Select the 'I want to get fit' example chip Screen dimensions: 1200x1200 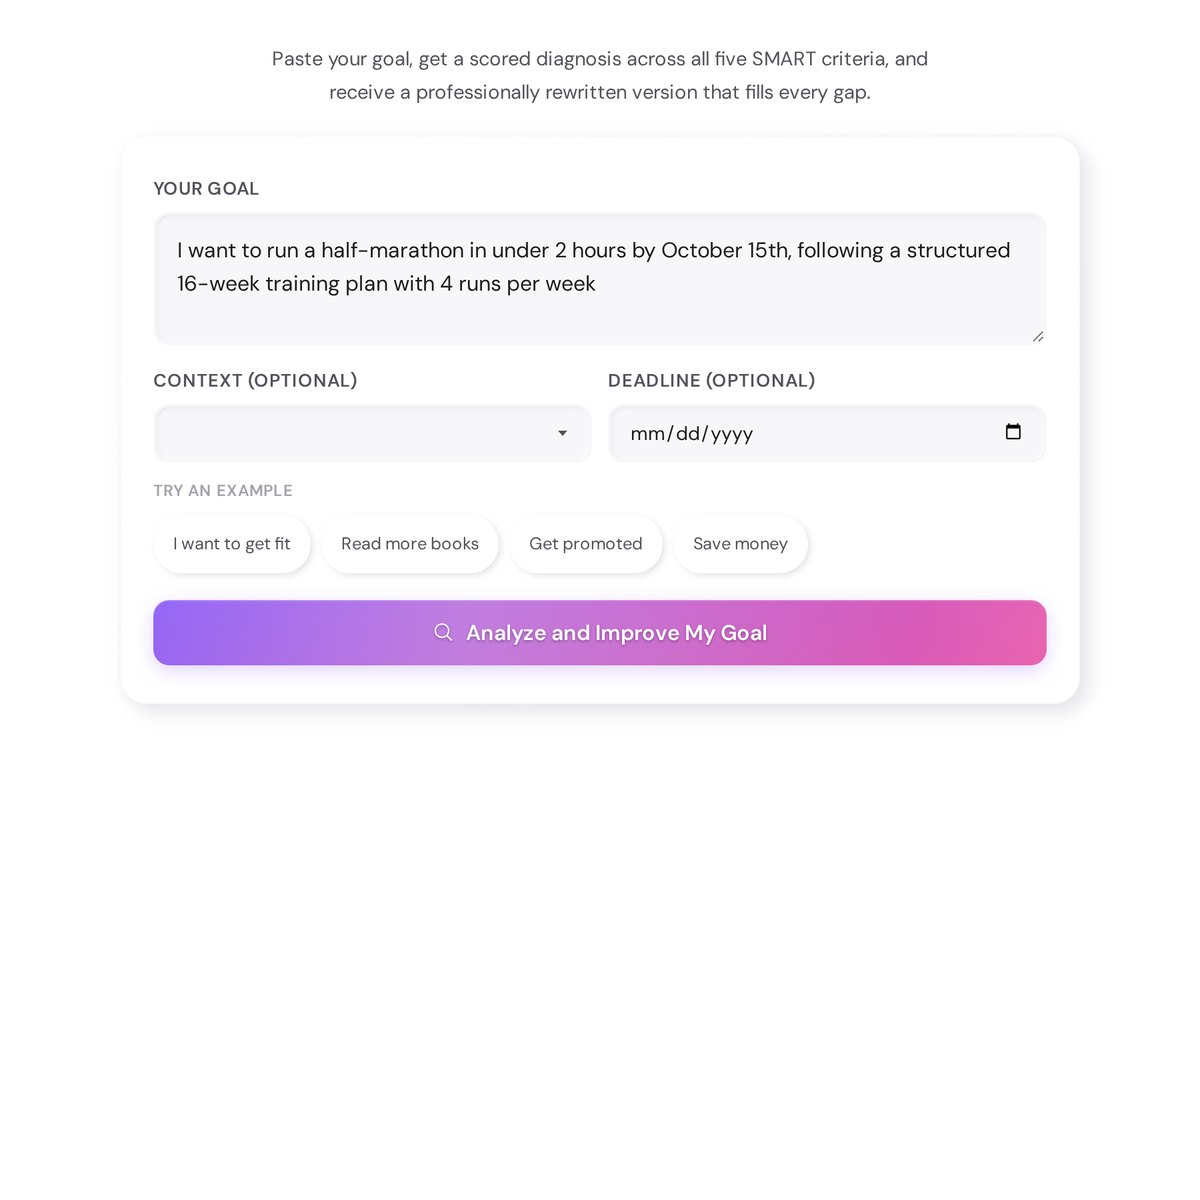(x=231, y=543)
